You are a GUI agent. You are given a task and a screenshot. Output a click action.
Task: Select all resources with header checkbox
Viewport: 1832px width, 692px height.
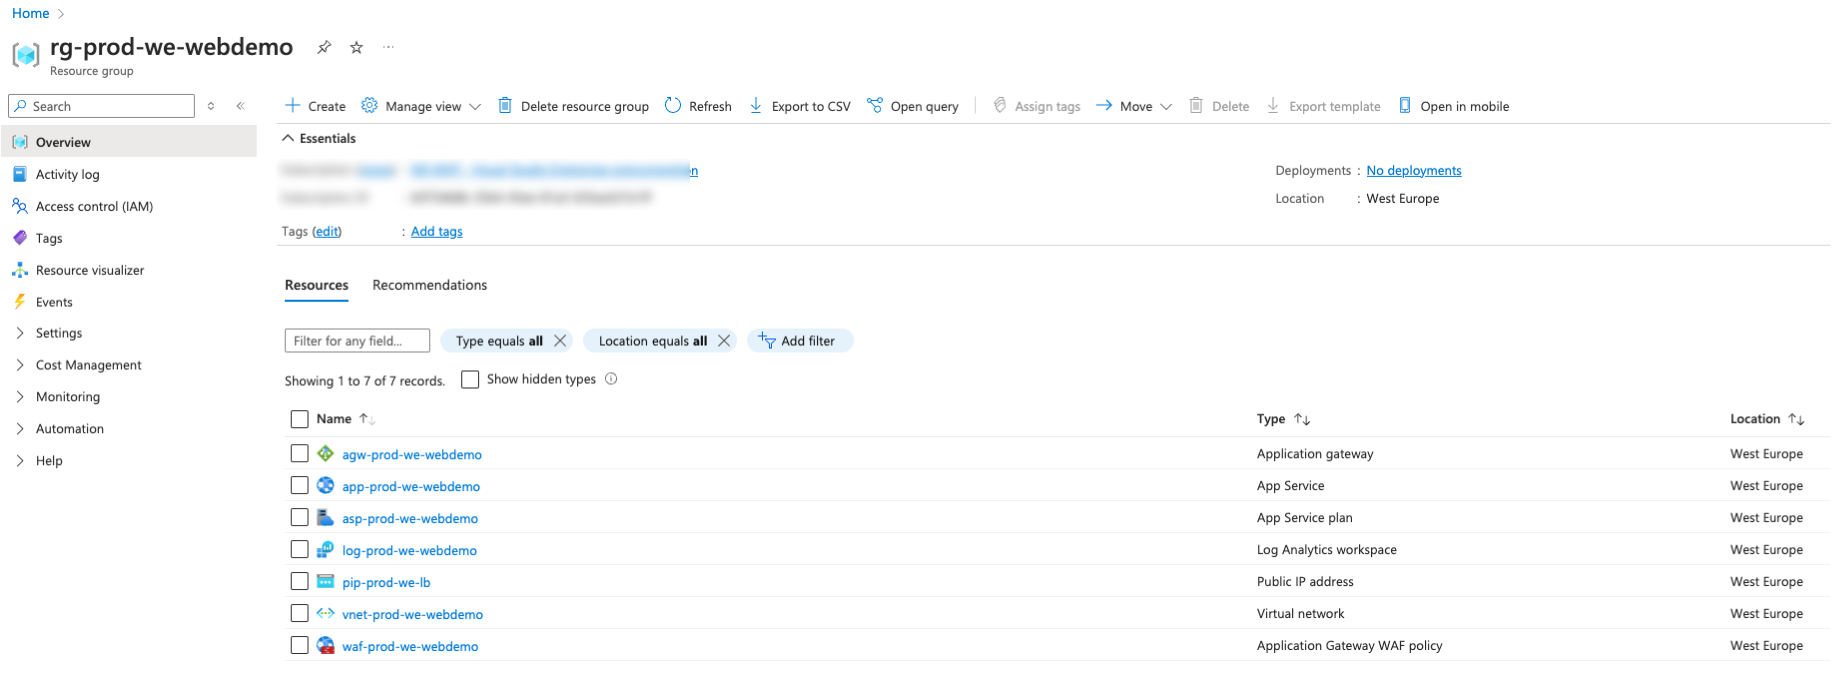[299, 419]
